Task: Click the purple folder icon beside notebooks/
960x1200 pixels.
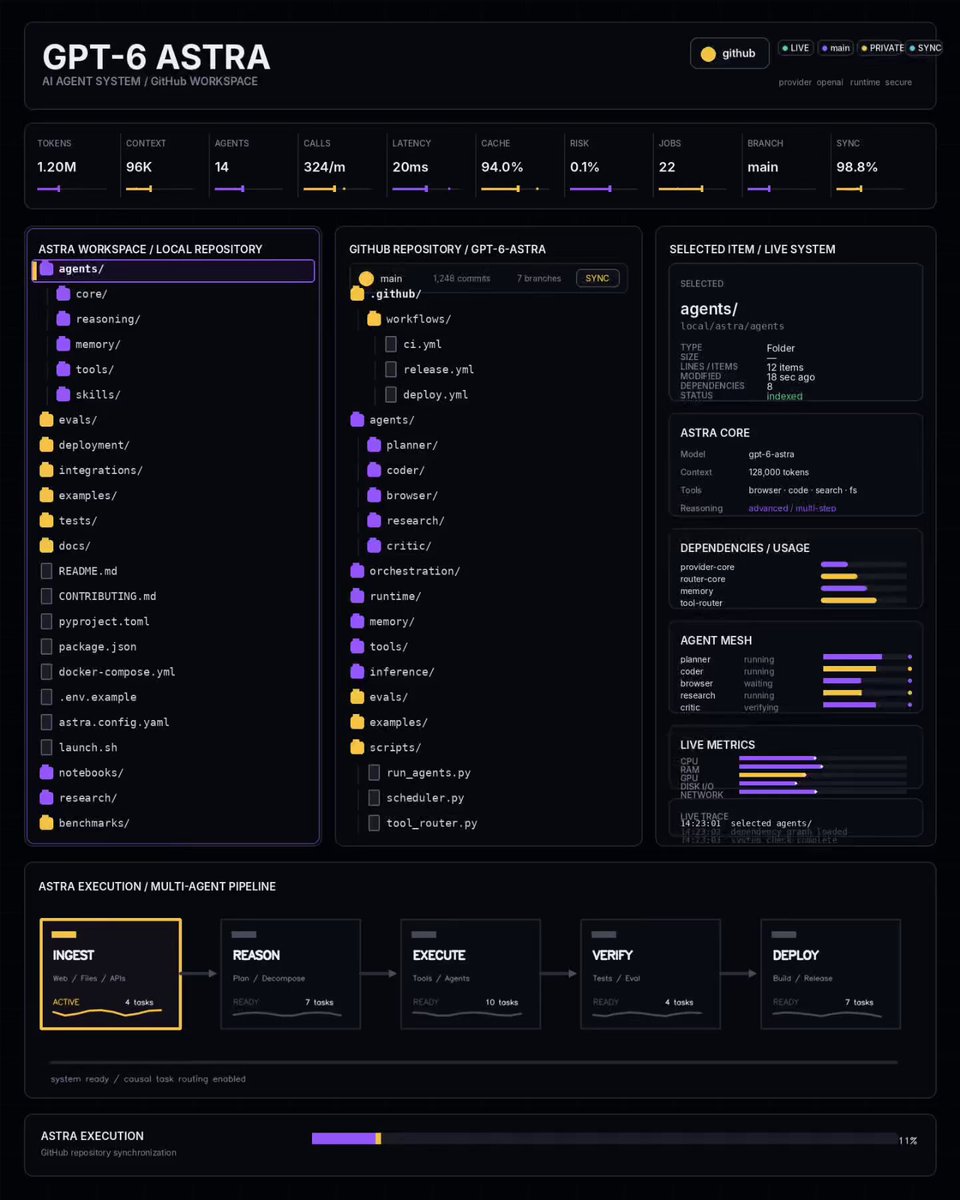Action: click(46, 772)
